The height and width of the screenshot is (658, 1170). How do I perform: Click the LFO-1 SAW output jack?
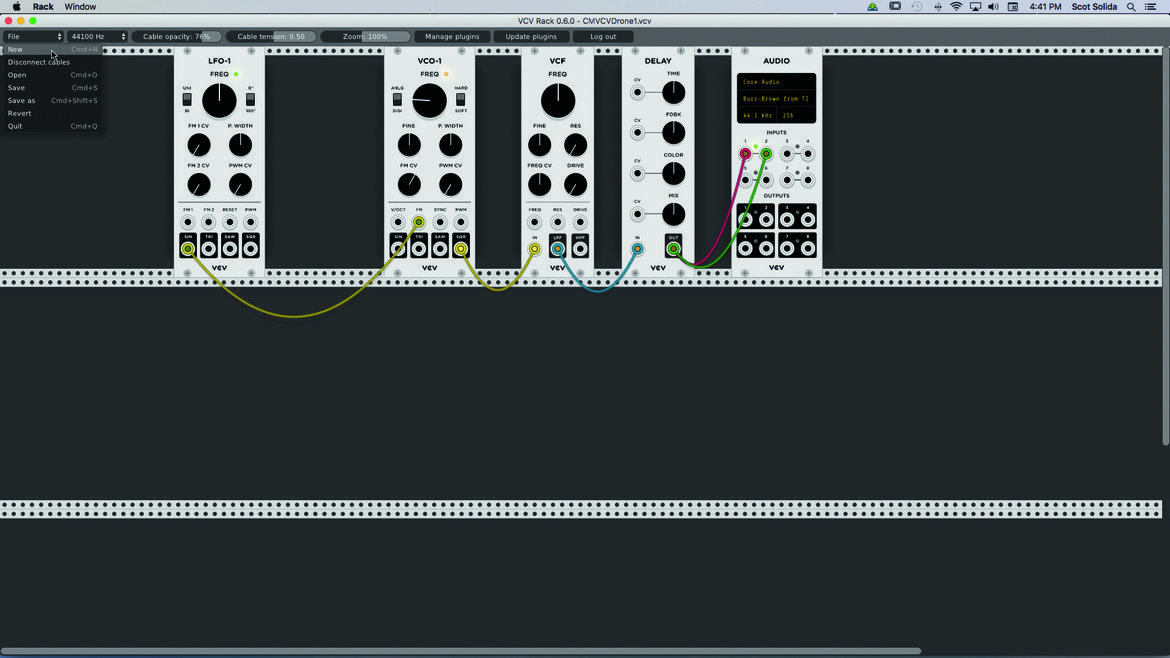230,248
